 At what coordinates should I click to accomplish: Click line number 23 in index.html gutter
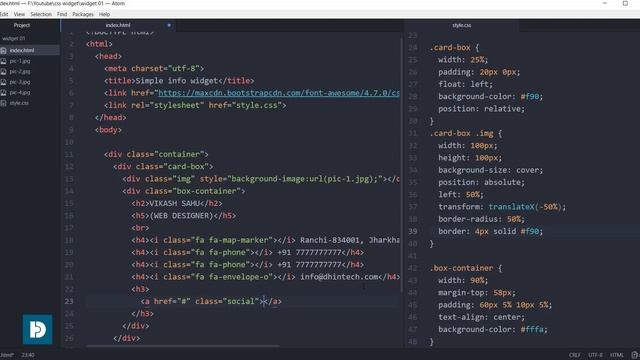click(69, 301)
